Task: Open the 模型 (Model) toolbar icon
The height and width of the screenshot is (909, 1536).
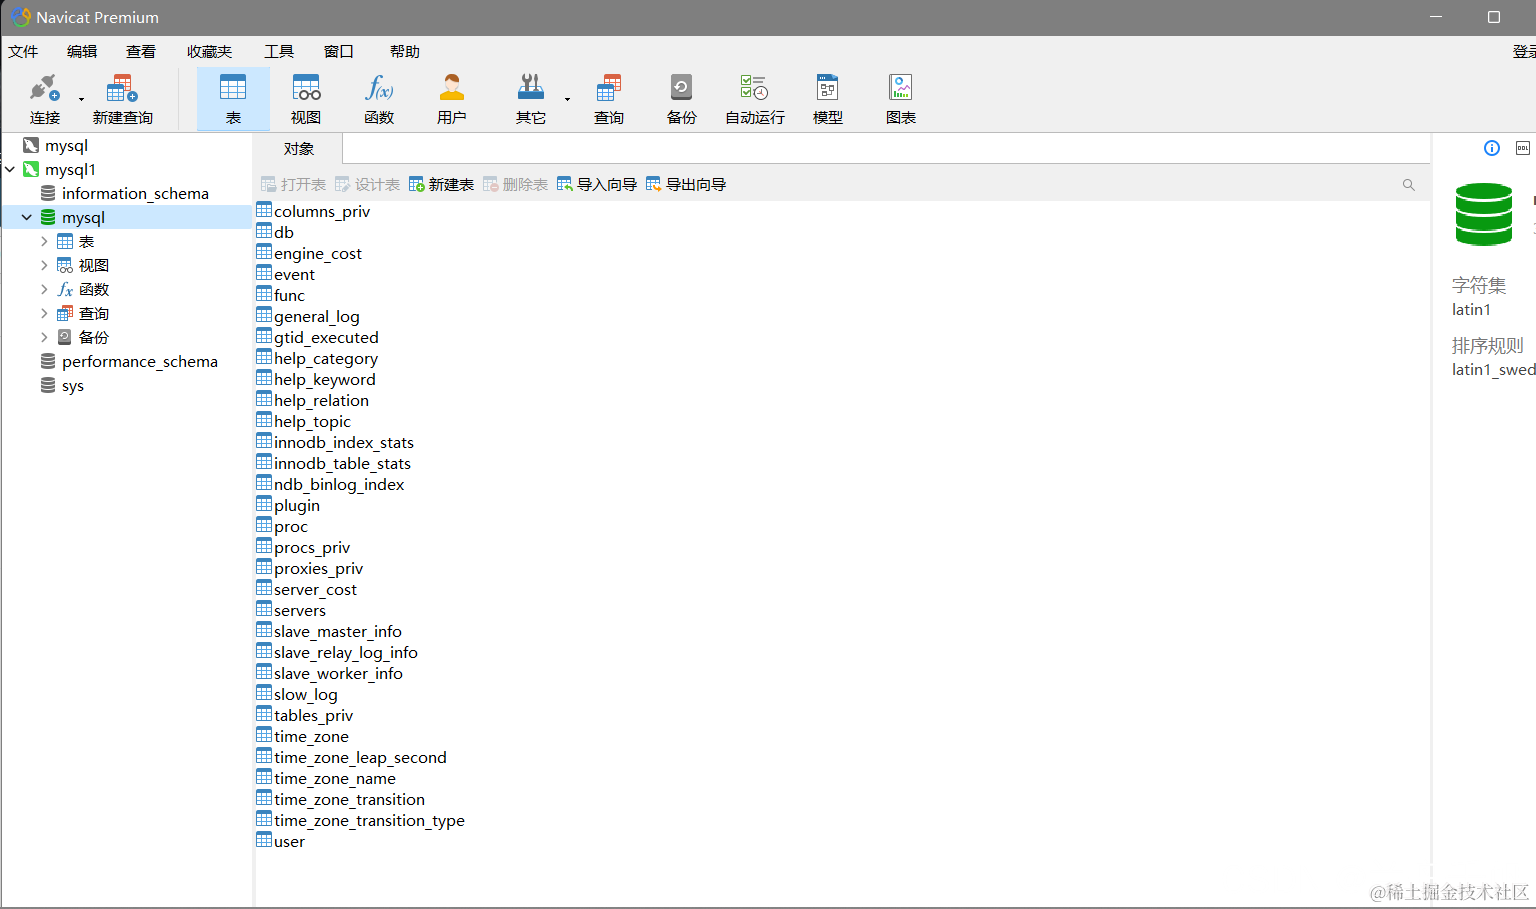Action: click(x=828, y=99)
